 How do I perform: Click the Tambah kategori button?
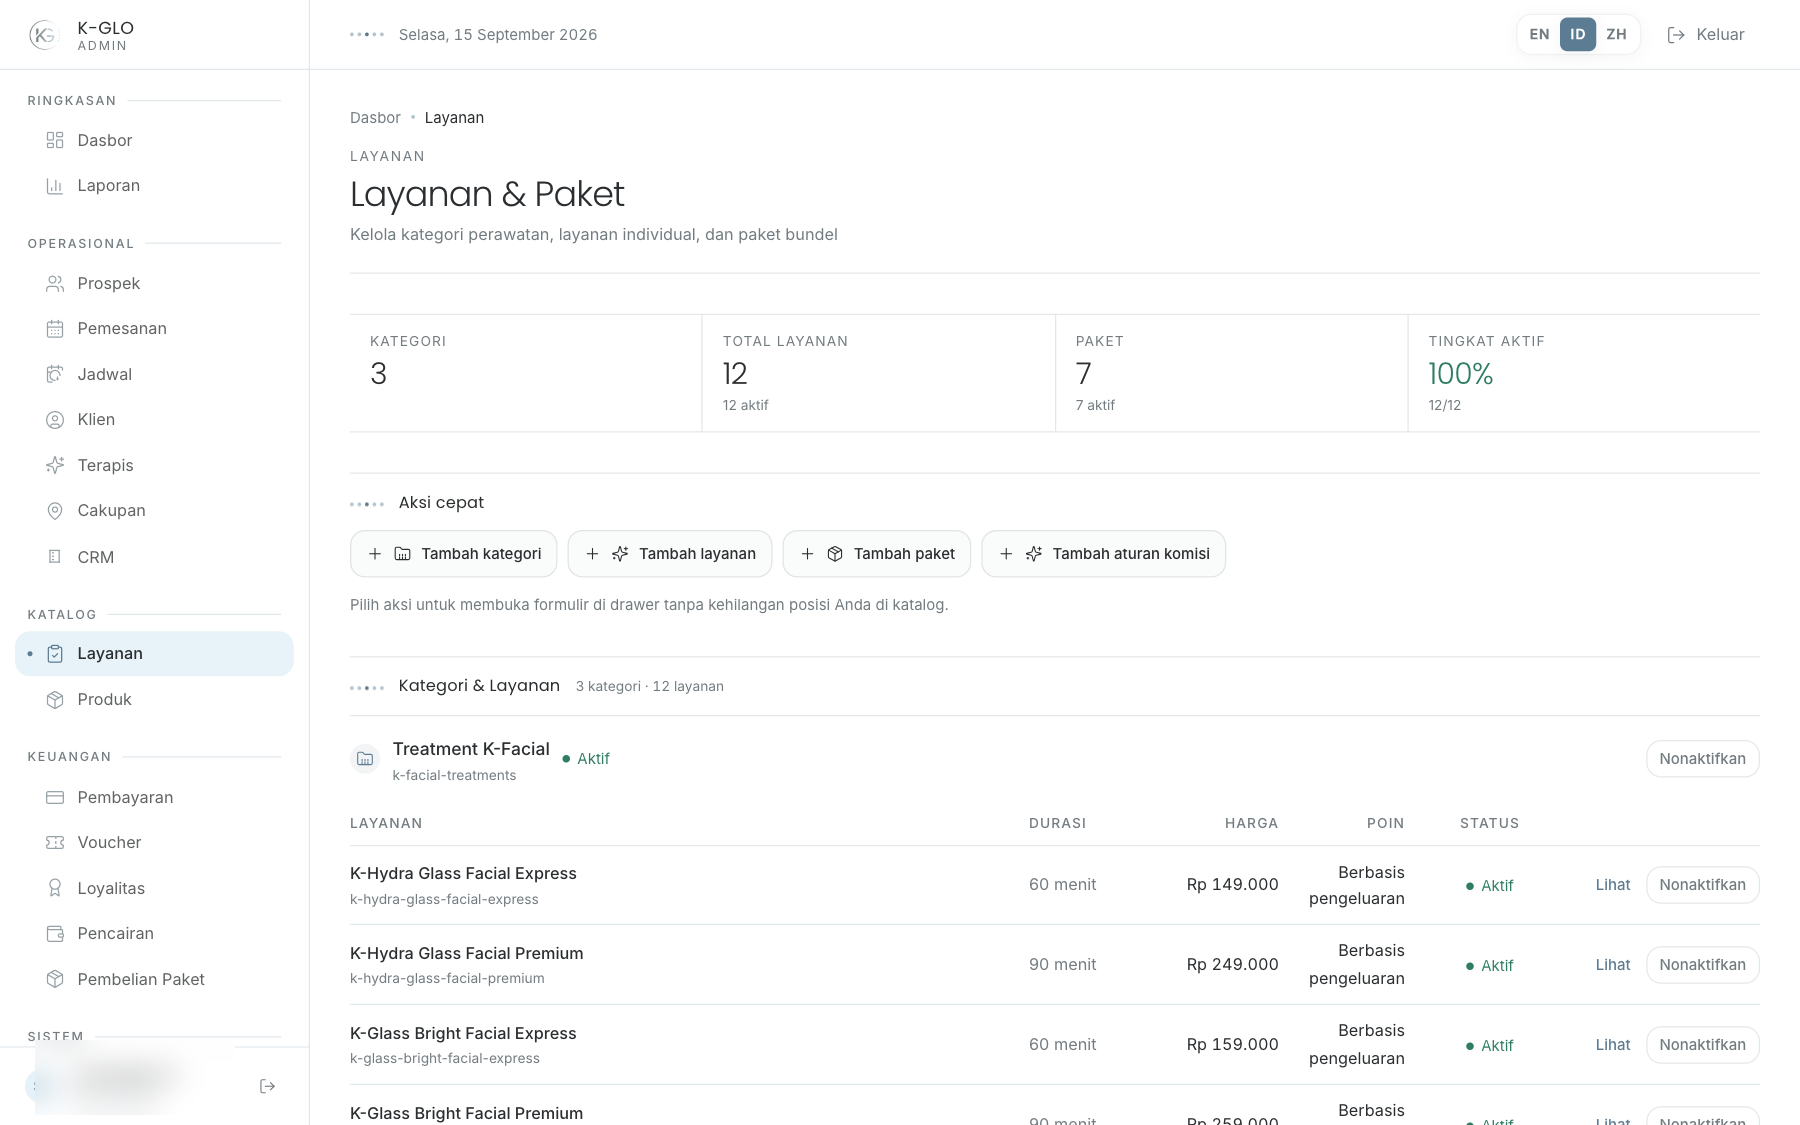454,554
